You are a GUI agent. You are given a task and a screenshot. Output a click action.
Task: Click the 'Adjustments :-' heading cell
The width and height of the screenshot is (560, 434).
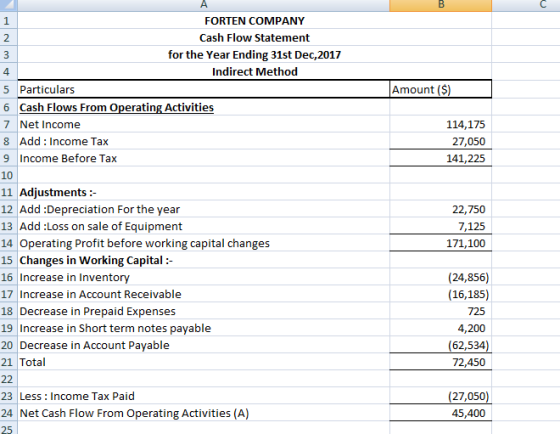pos(204,192)
